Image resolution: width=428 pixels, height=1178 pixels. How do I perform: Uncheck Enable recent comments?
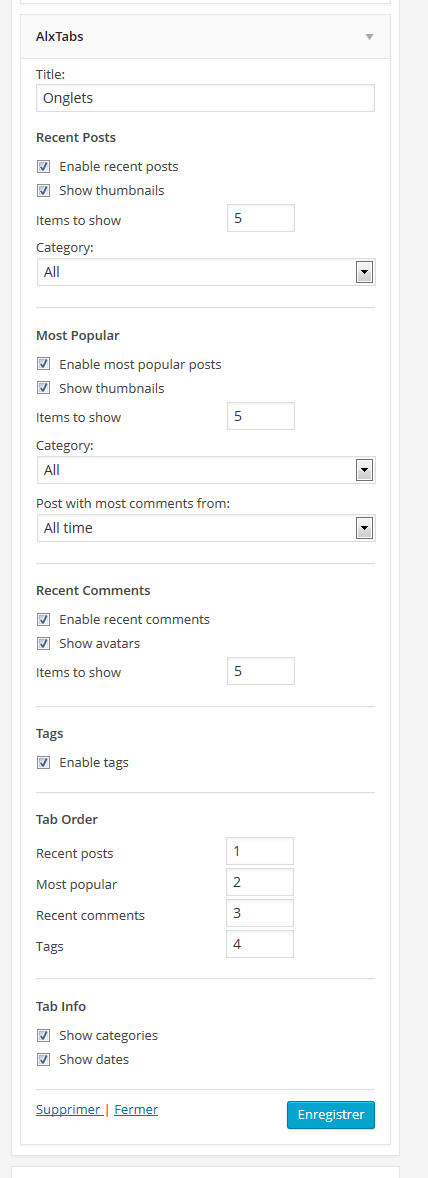pyautogui.click(x=44, y=620)
